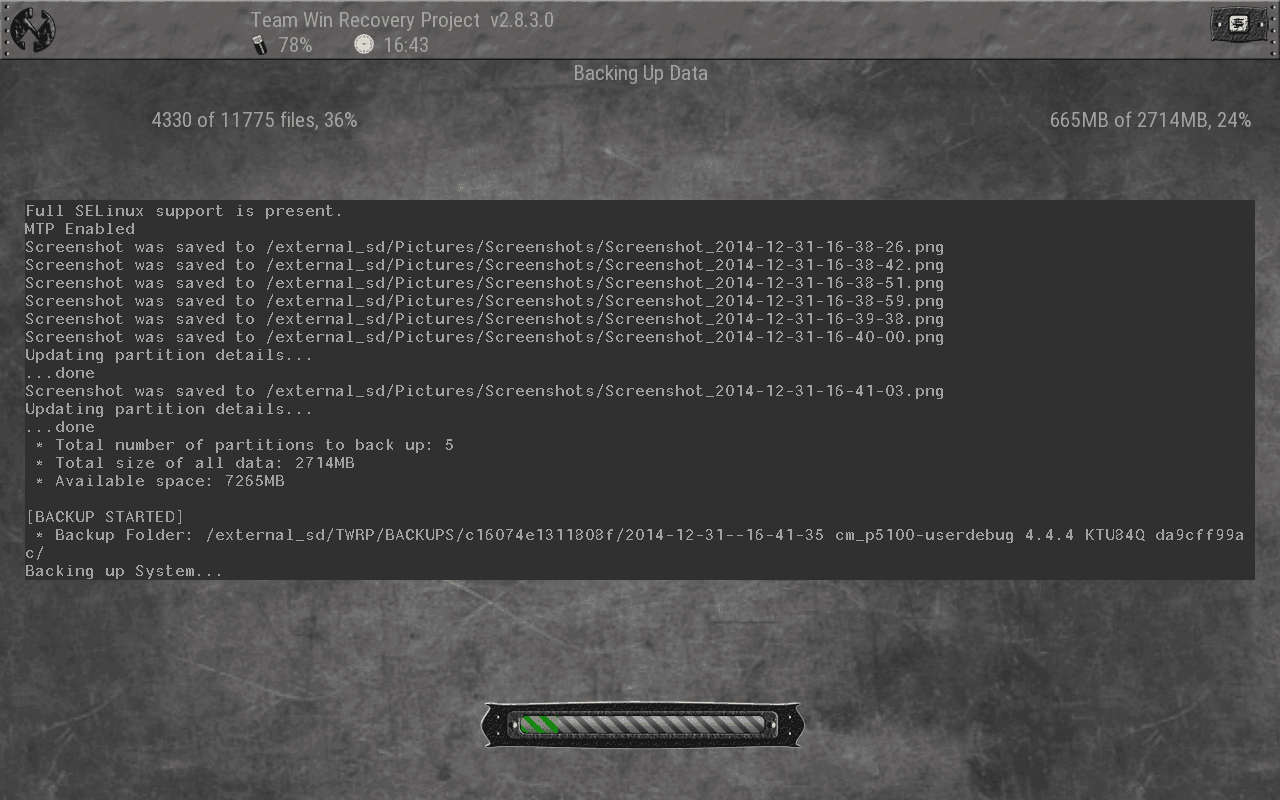The image size is (1280, 800).
Task: Click the Screenshot_2014-12-31-16-39-38.png log line
Action: tap(484, 319)
